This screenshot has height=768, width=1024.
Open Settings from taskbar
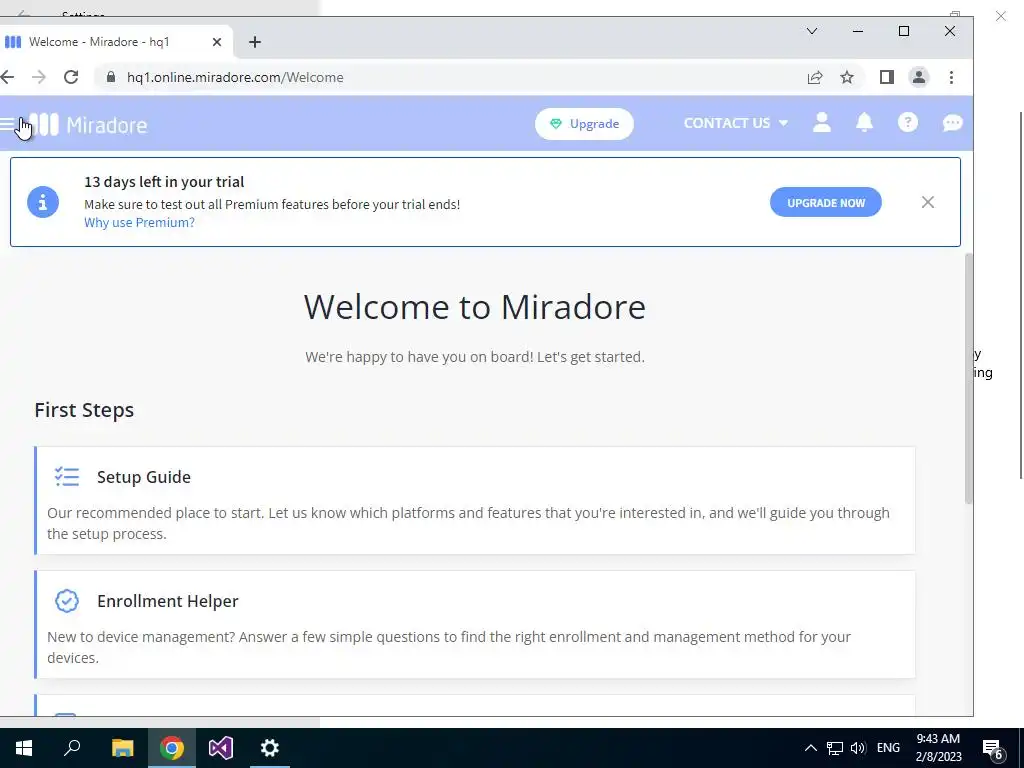coord(270,748)
